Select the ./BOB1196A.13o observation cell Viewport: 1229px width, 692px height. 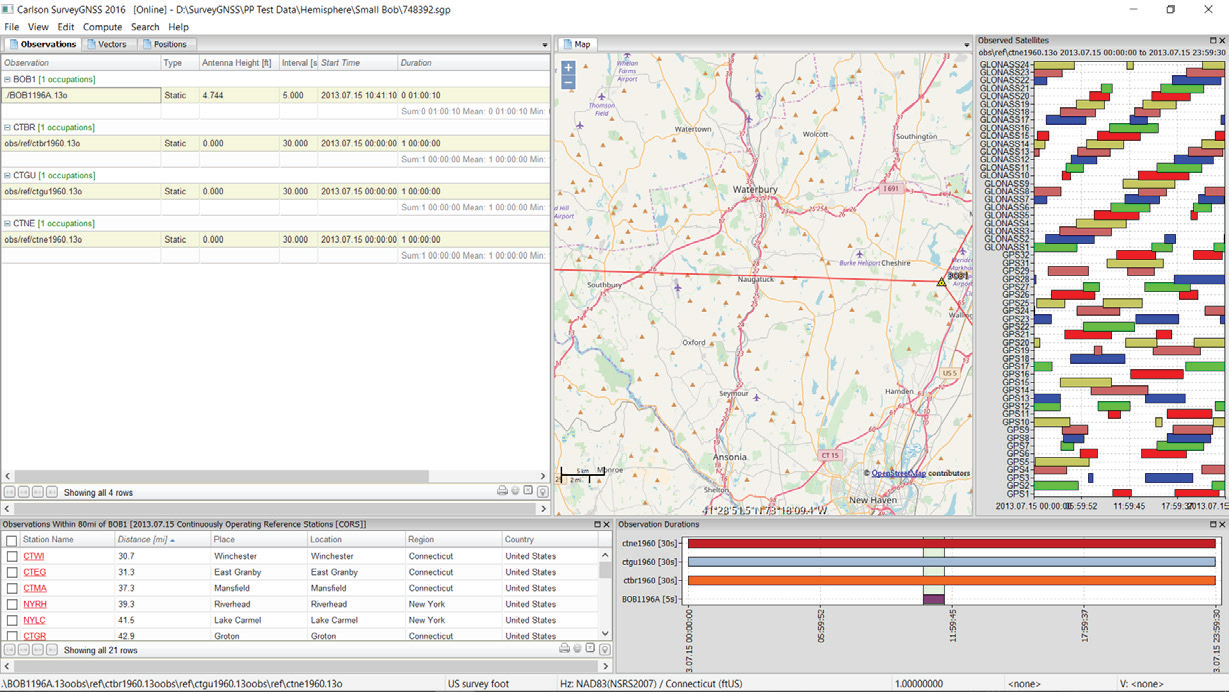(x=81, y=95)
